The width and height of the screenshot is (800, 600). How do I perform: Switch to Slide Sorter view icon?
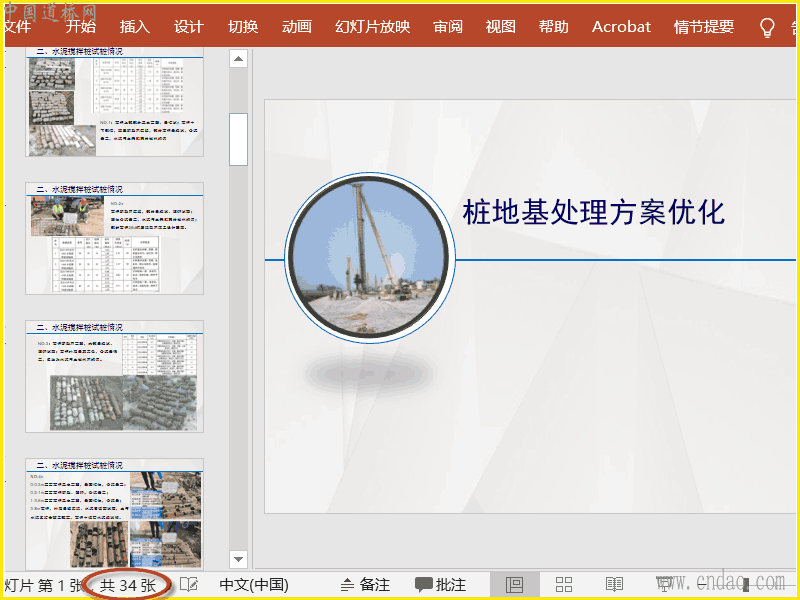564,585
